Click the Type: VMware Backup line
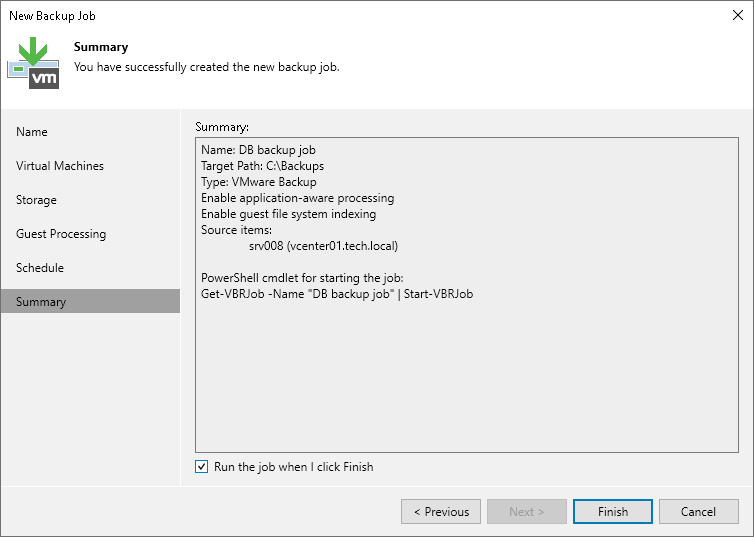Screen dimensions: 754x537 point(258,182)
